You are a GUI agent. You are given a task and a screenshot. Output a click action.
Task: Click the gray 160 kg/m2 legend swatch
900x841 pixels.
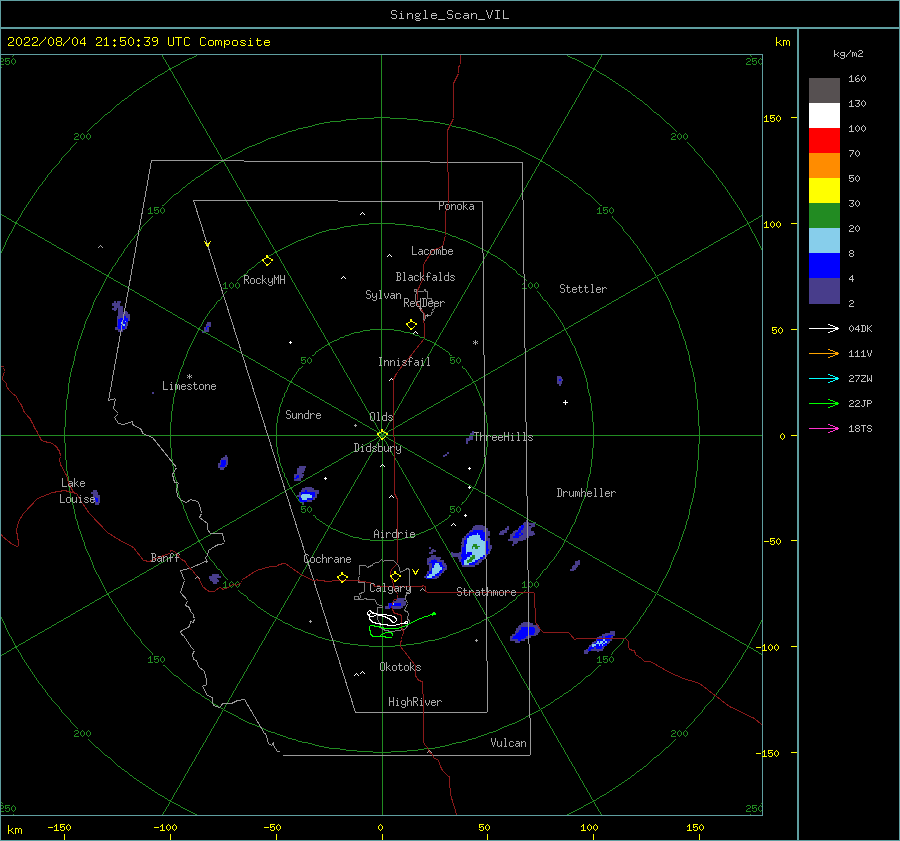tap(824, 90)
